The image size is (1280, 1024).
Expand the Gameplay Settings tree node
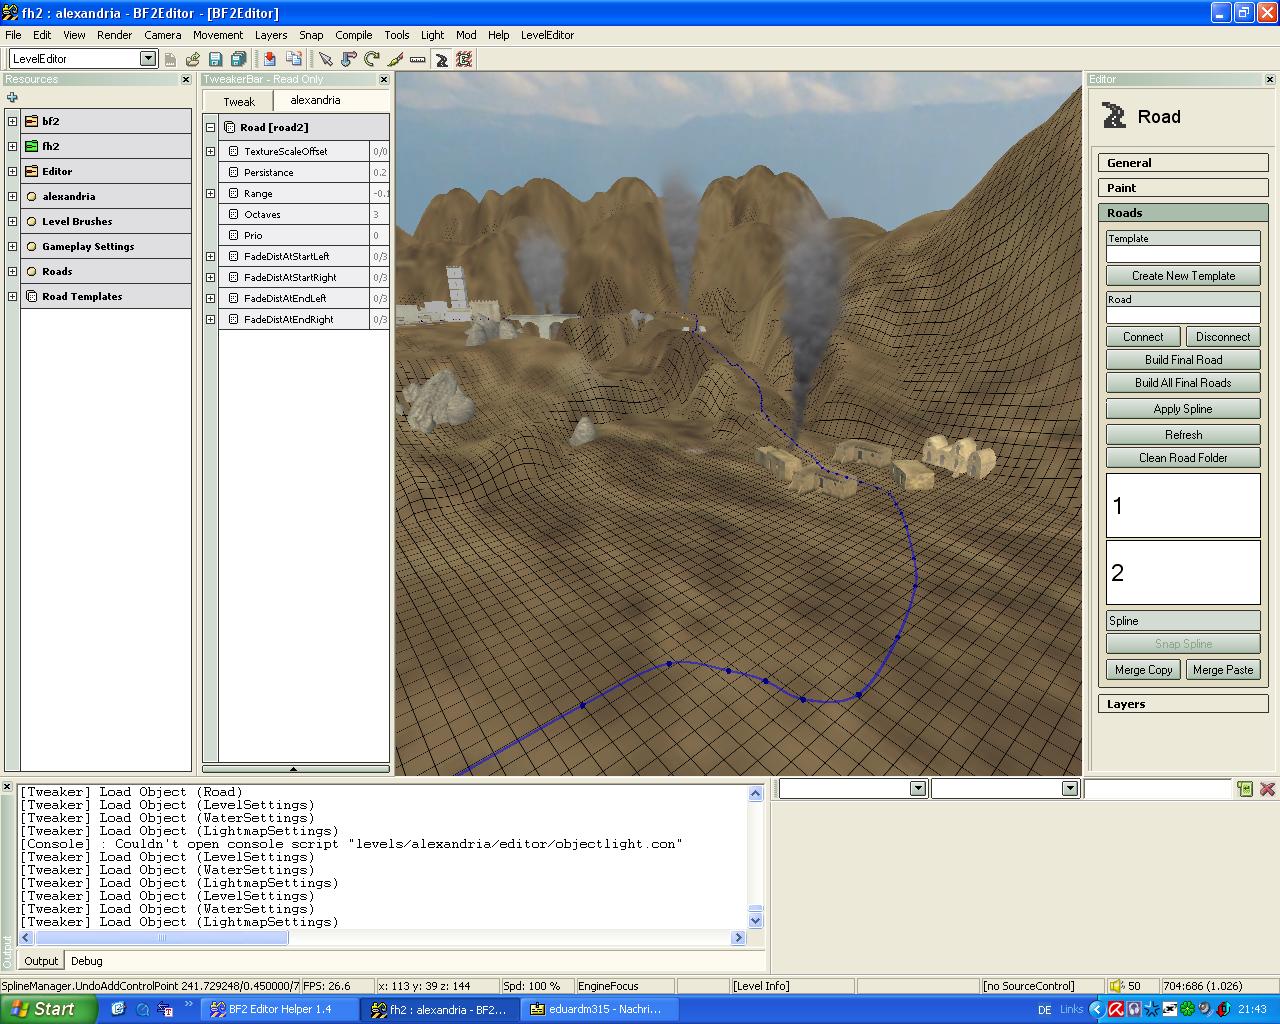click(12, 246)
